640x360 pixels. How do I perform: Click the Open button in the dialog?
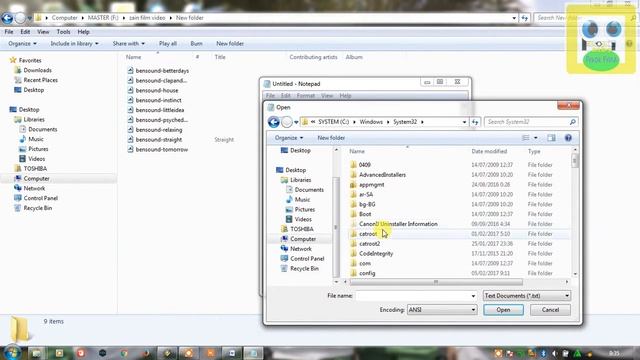[x=503, y=310]
